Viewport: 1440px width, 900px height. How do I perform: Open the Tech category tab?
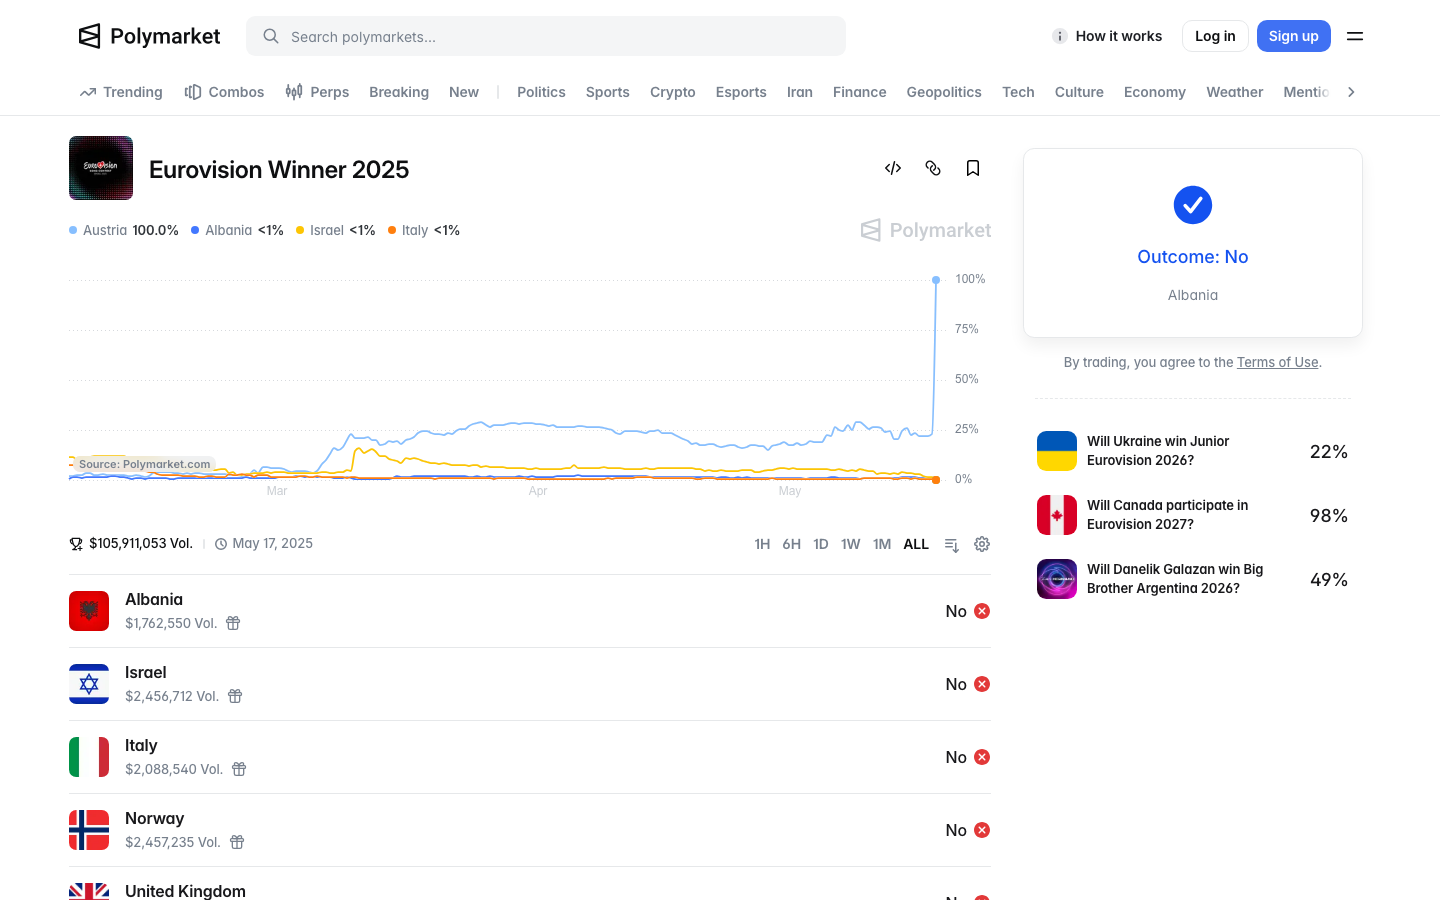coord(1018,92)
